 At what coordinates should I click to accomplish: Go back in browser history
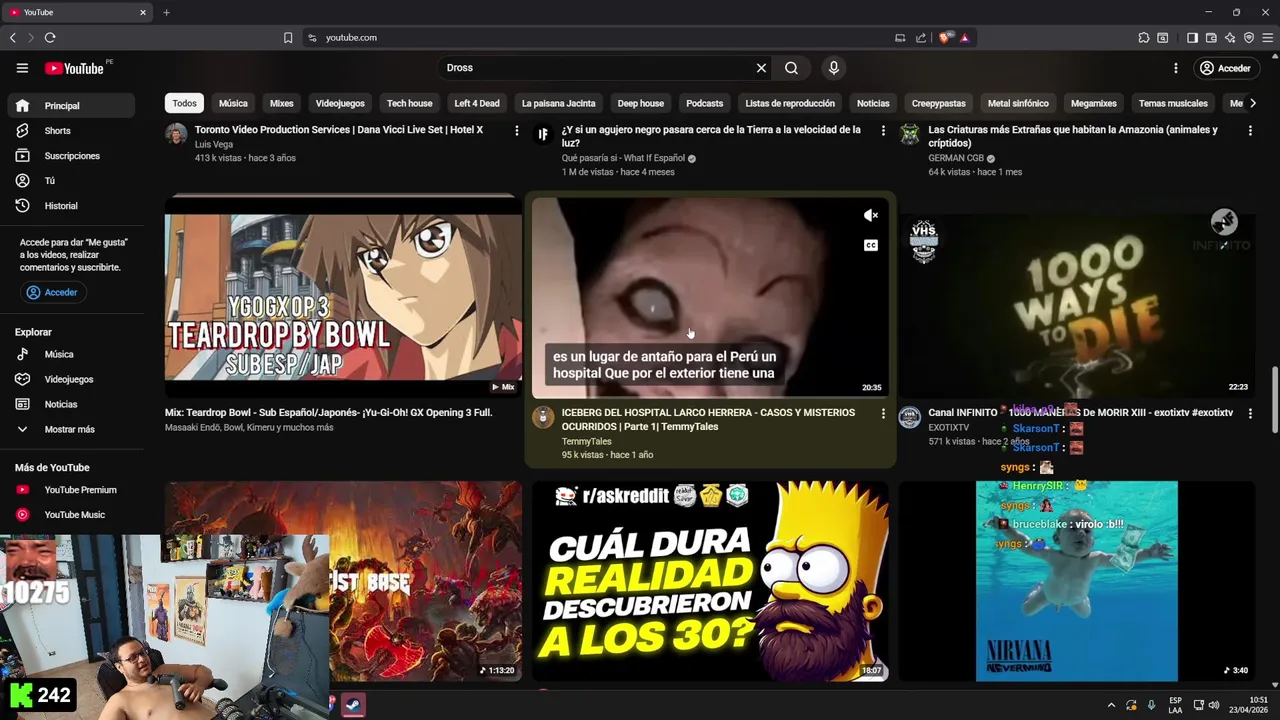click(13, 38)
